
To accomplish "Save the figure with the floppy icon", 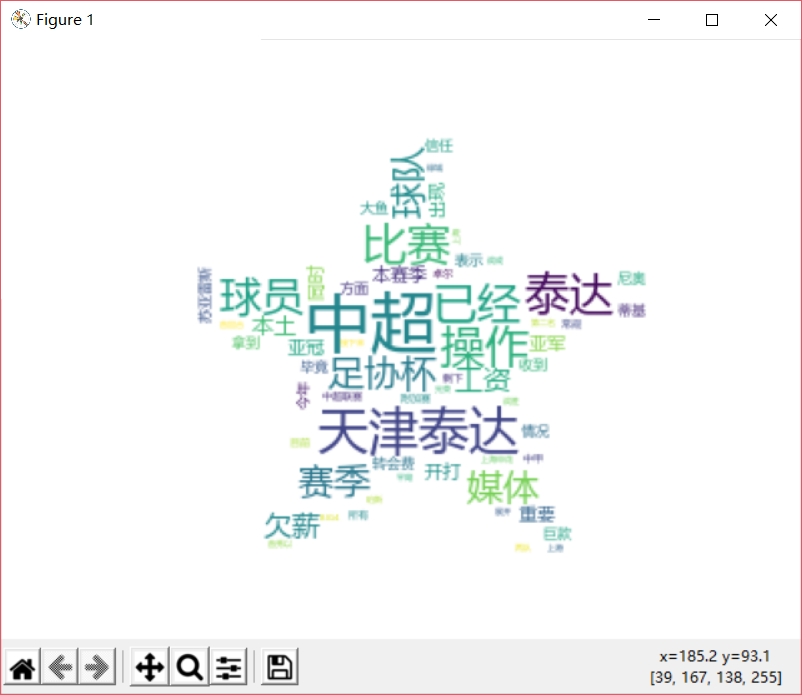I will coord(280,667).
